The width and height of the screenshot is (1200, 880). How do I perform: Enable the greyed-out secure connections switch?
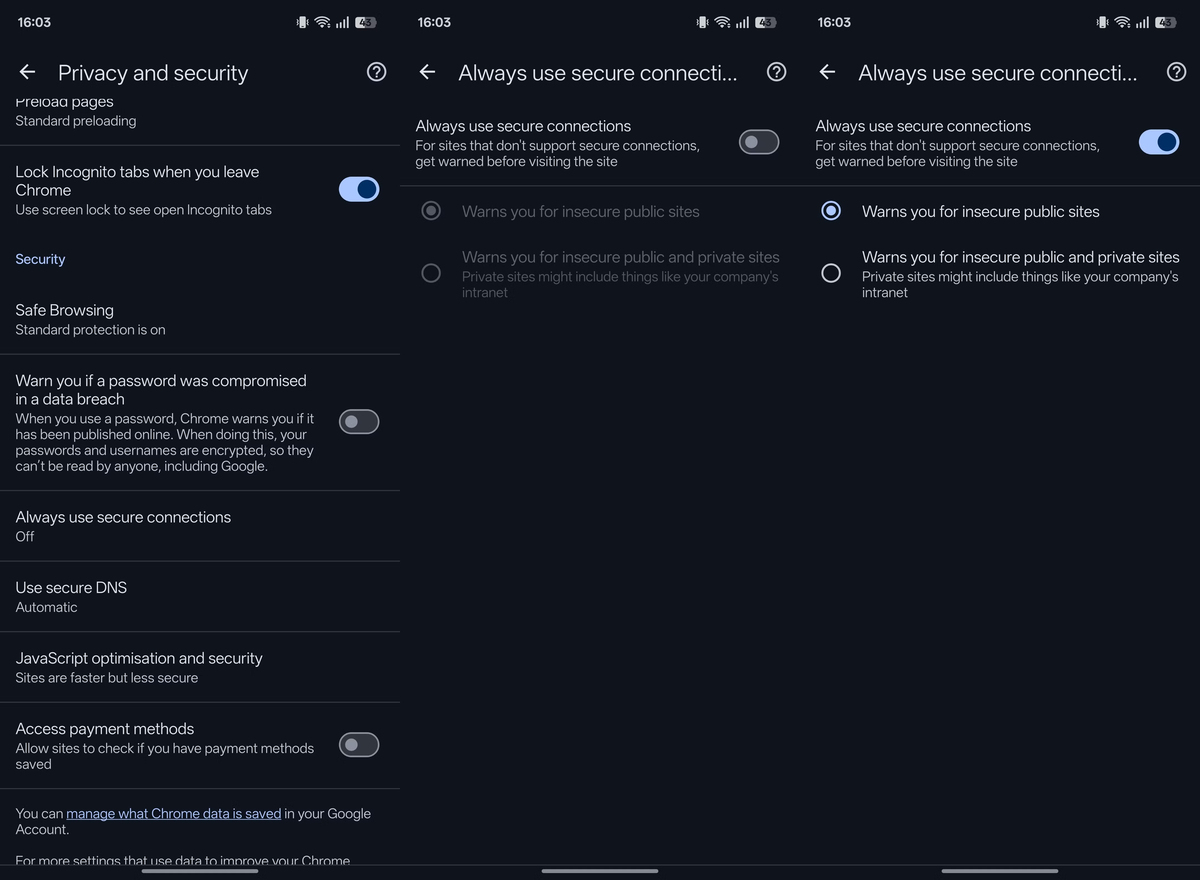tap(759, 143)
